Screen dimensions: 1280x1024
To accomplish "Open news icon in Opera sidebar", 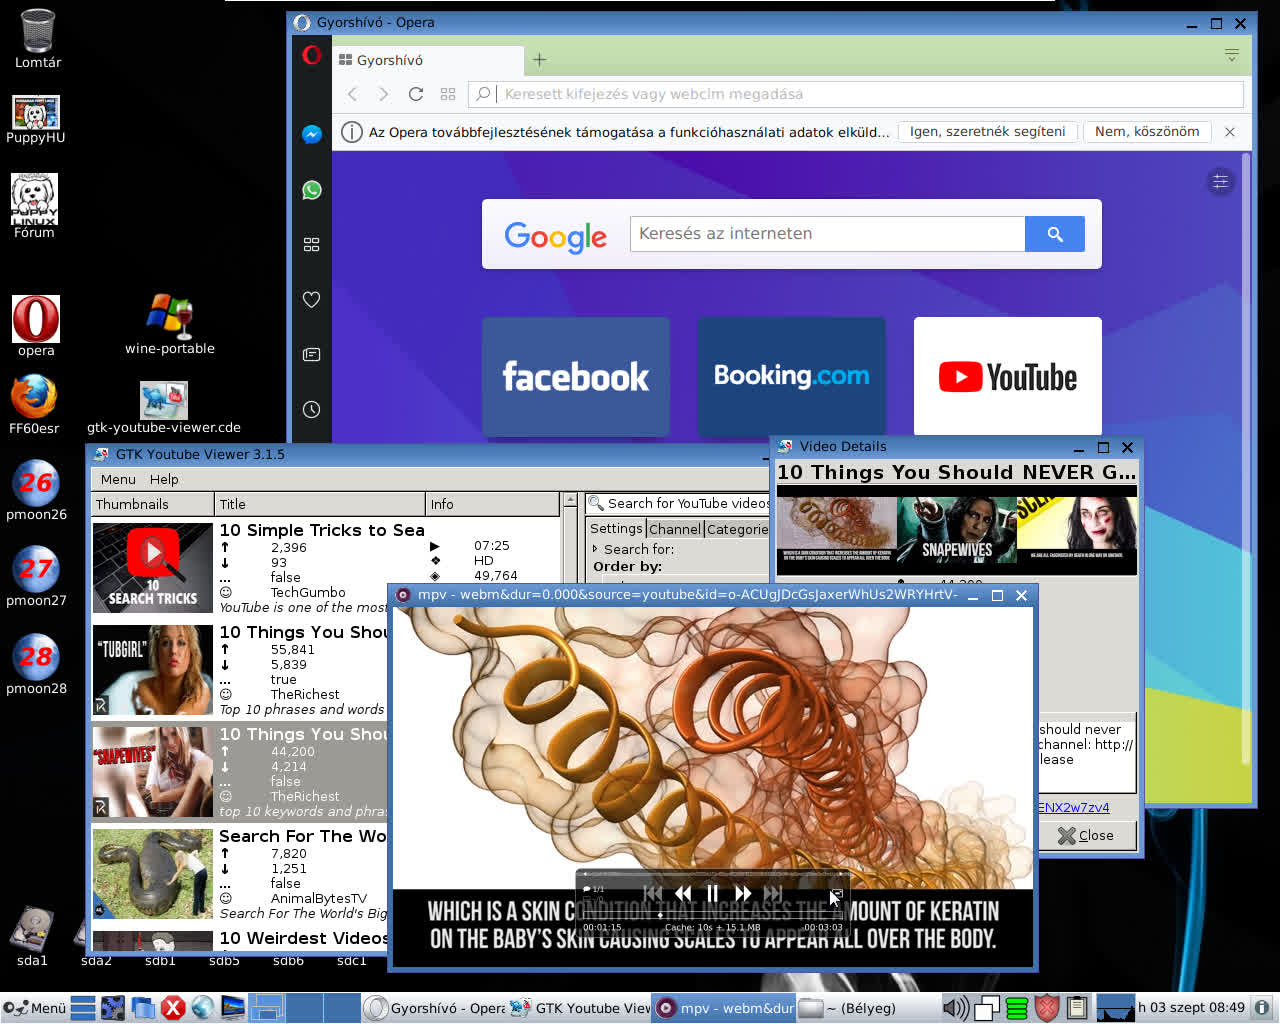I will [312, 354].
